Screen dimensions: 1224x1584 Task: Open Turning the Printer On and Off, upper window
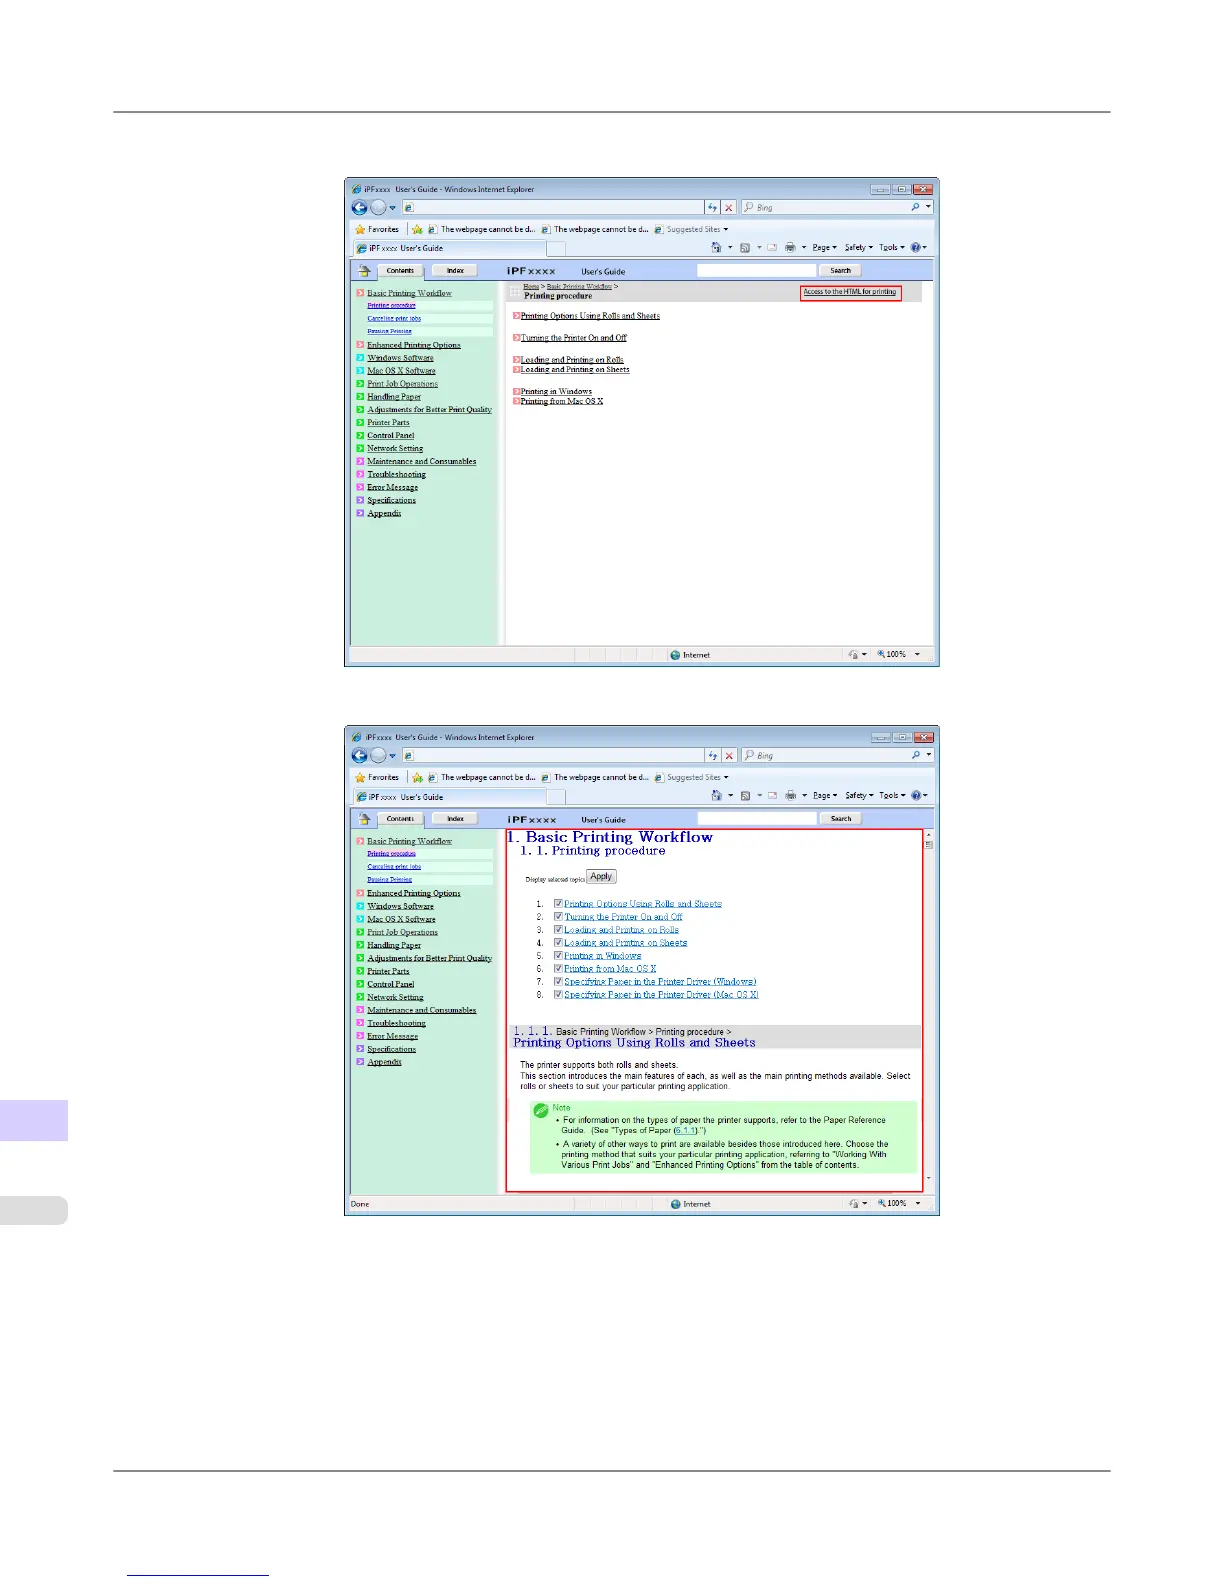coord(574,338)
